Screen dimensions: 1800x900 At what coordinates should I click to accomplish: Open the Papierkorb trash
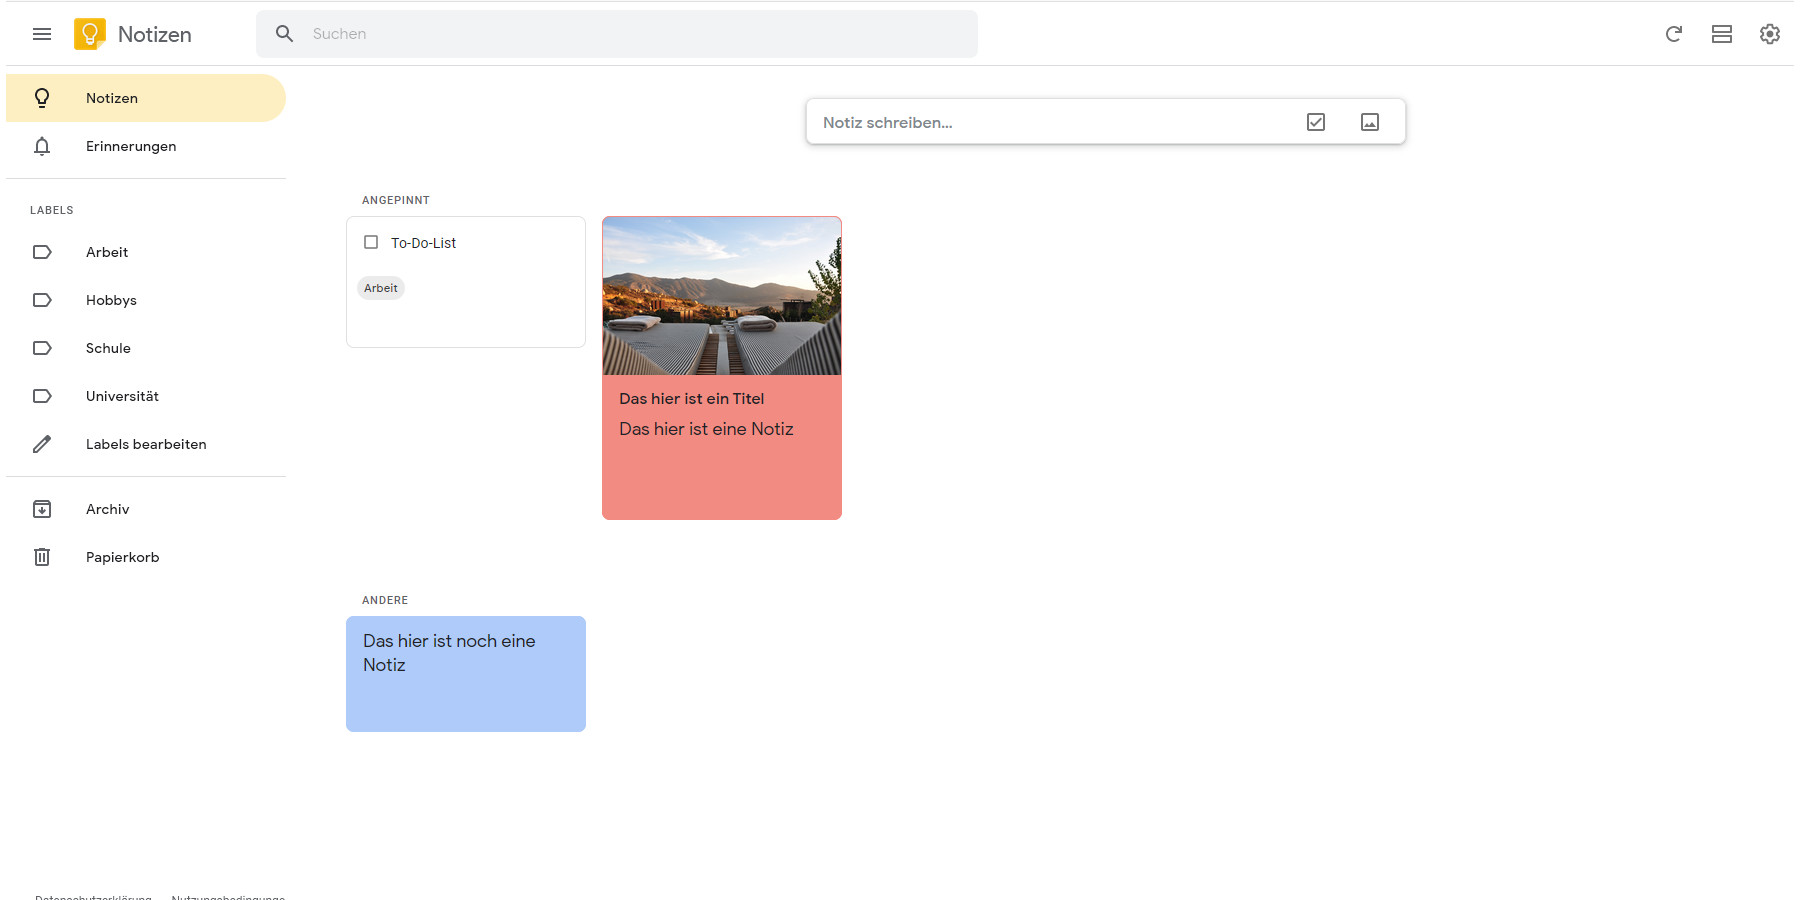coord(122,557)
